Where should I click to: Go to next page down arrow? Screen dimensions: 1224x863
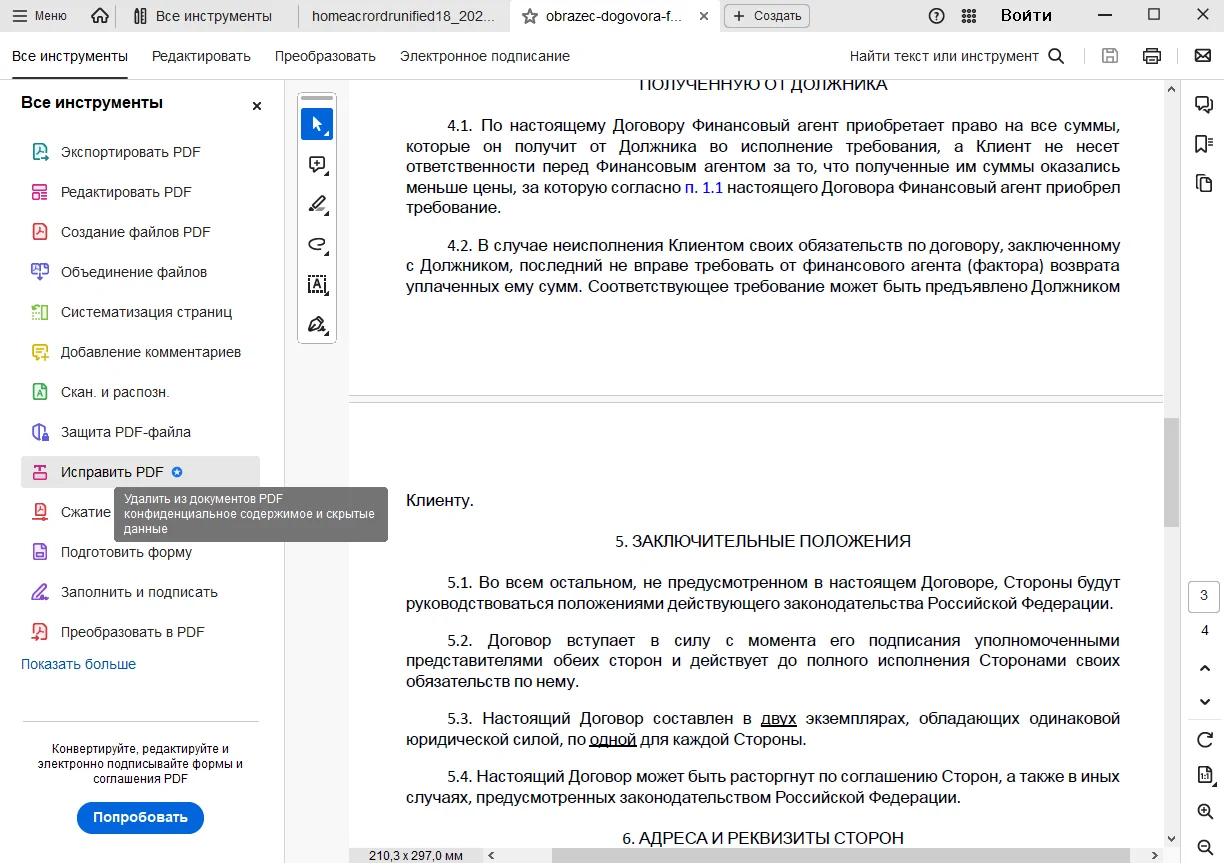(1204, 701)
